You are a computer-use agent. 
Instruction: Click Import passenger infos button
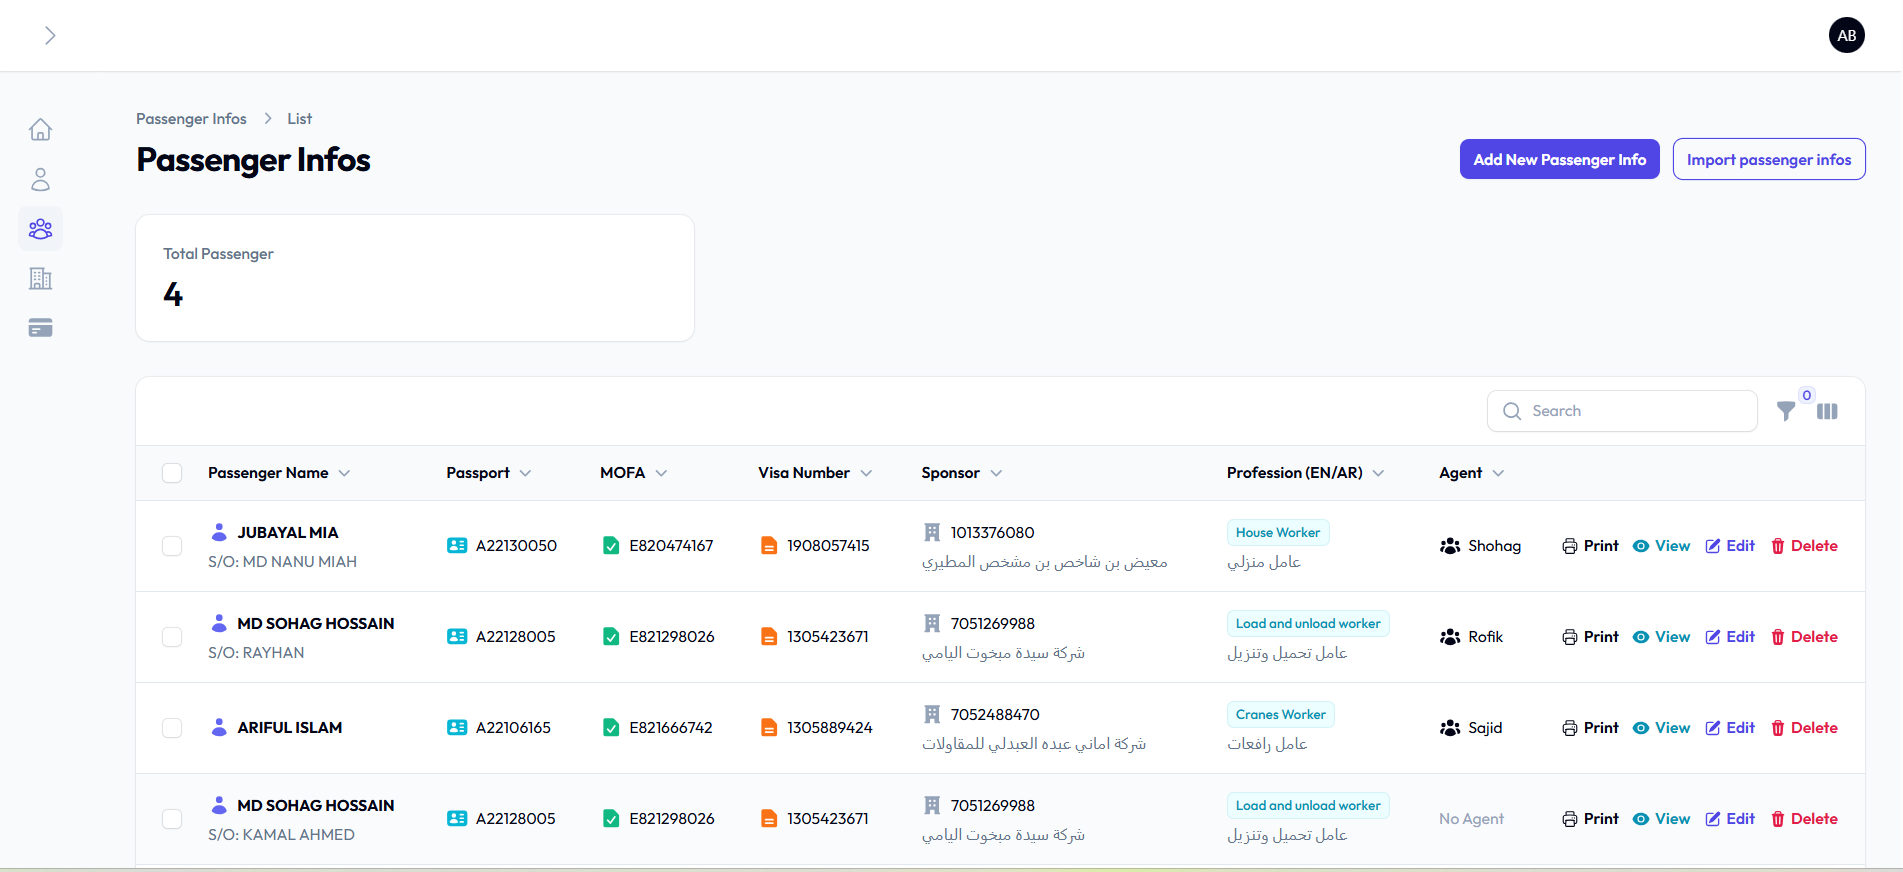point(1768,159)
